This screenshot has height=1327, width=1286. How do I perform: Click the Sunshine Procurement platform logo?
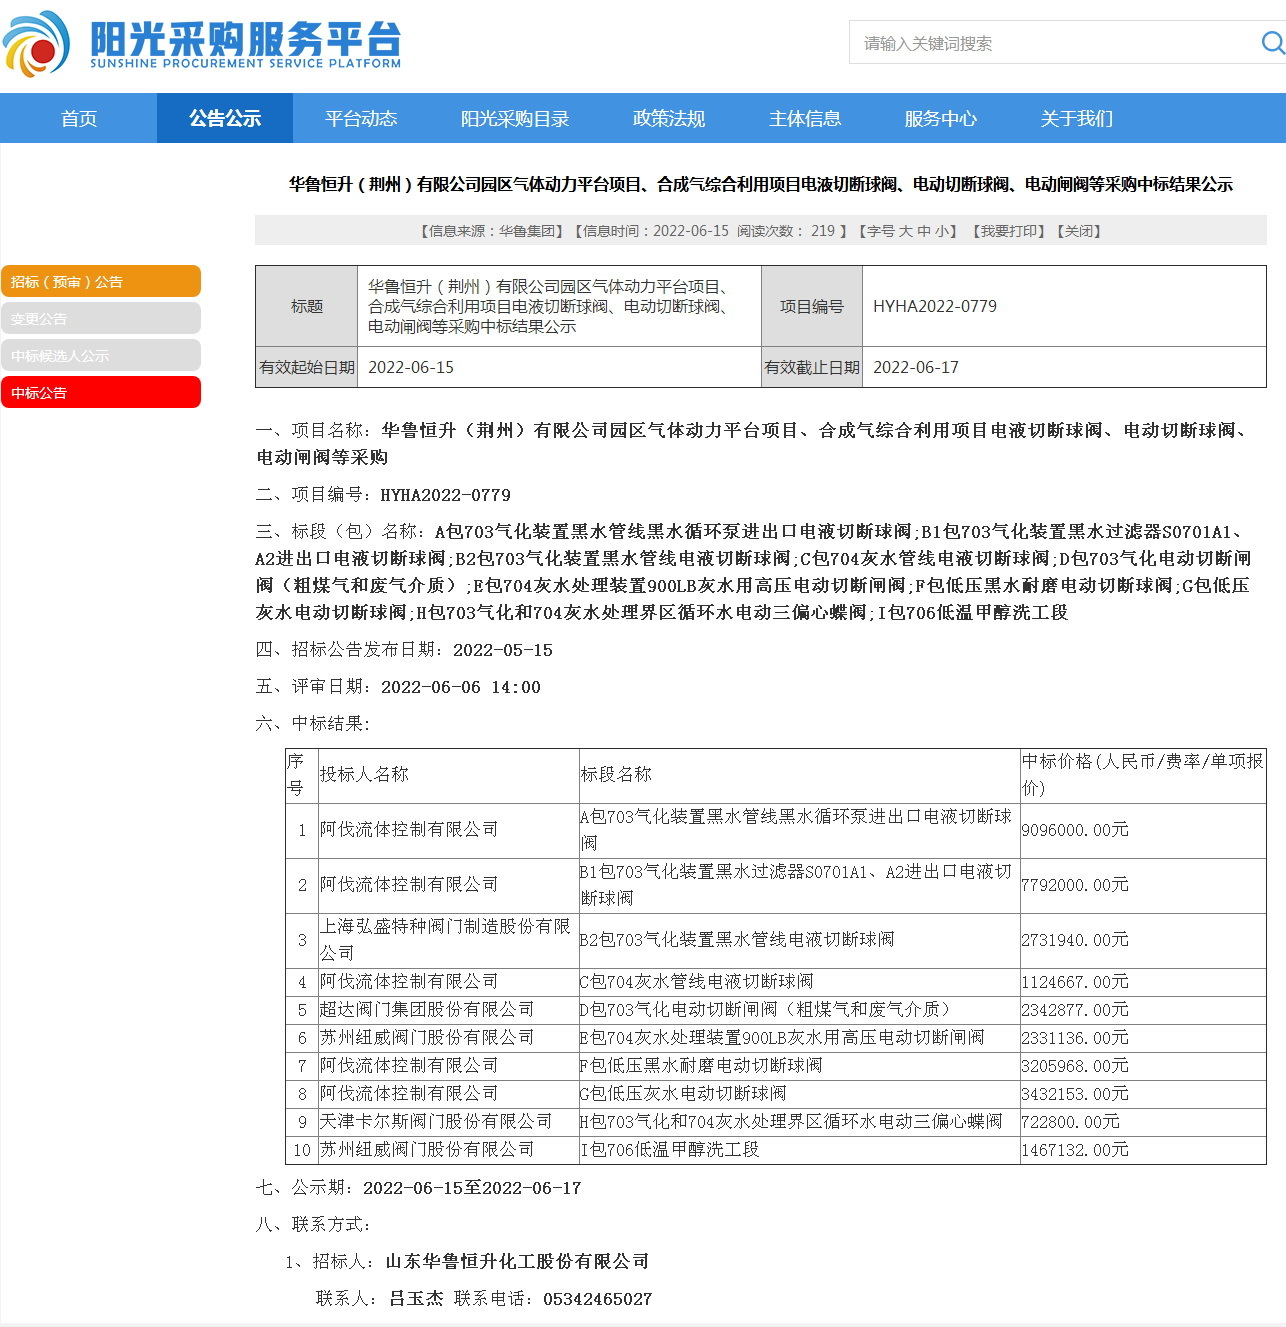(200, 44)
